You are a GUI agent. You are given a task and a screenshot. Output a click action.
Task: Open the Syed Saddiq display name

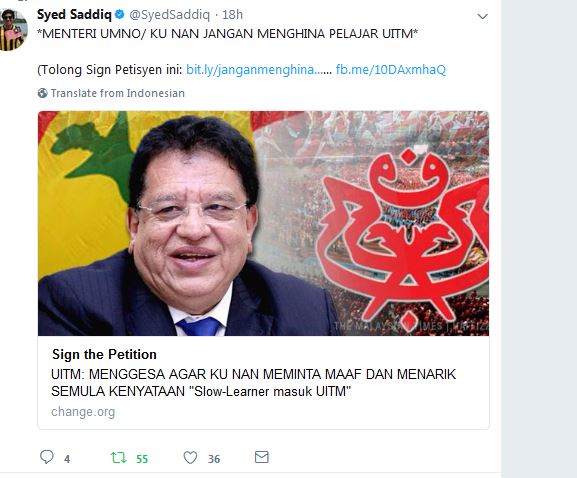pos(74,15)
